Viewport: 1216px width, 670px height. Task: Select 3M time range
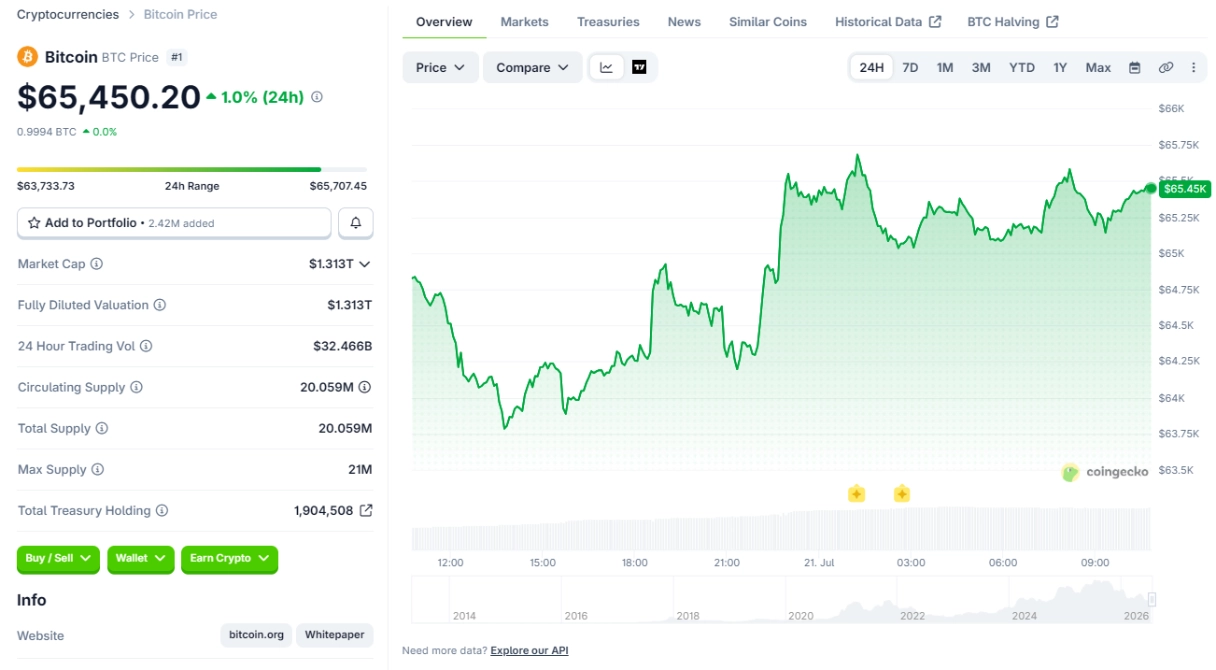point(981,67)
